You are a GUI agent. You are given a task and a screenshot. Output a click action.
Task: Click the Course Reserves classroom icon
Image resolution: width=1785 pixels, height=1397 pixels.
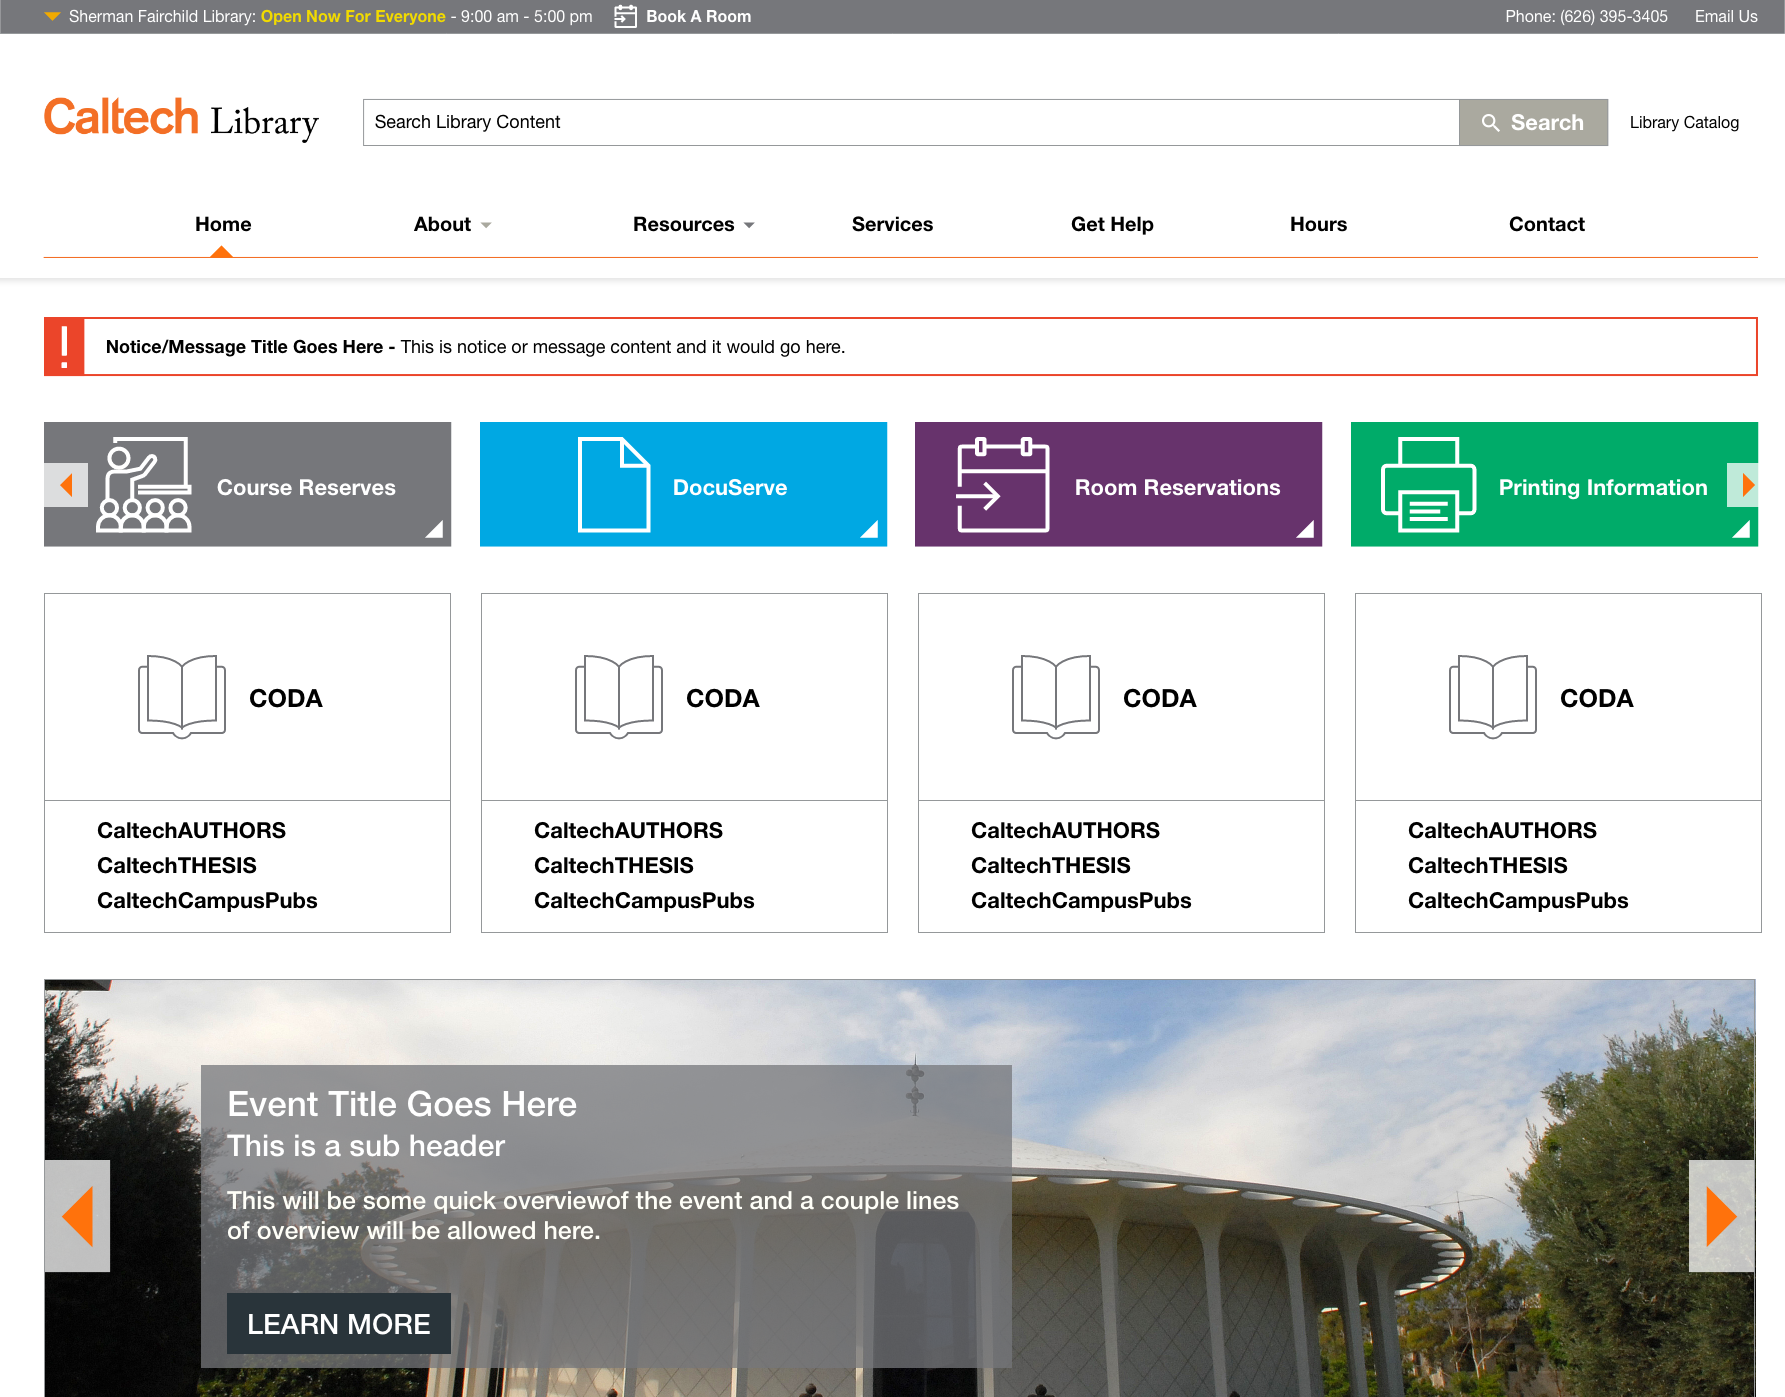tap(144, 484)
